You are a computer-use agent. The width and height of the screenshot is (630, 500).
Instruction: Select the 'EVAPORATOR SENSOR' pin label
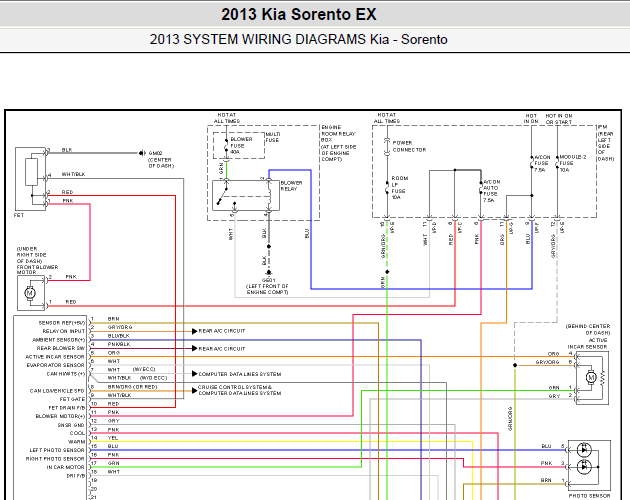point(55,365)
